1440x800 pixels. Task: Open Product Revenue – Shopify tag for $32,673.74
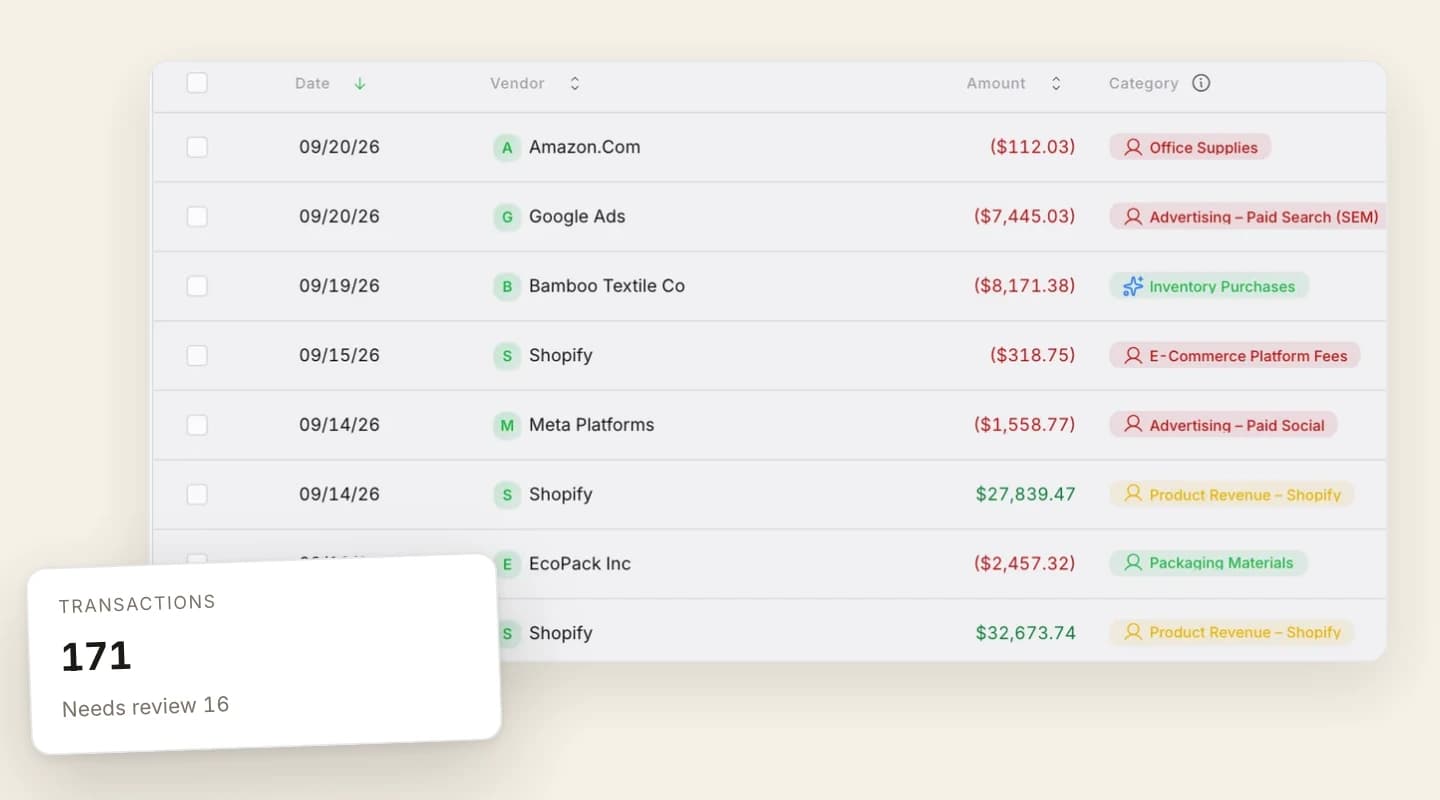[x=1232, y=632]
